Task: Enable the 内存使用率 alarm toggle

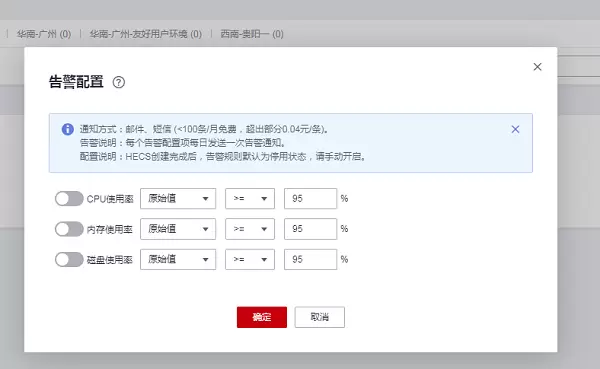Action: pos(69,229)
